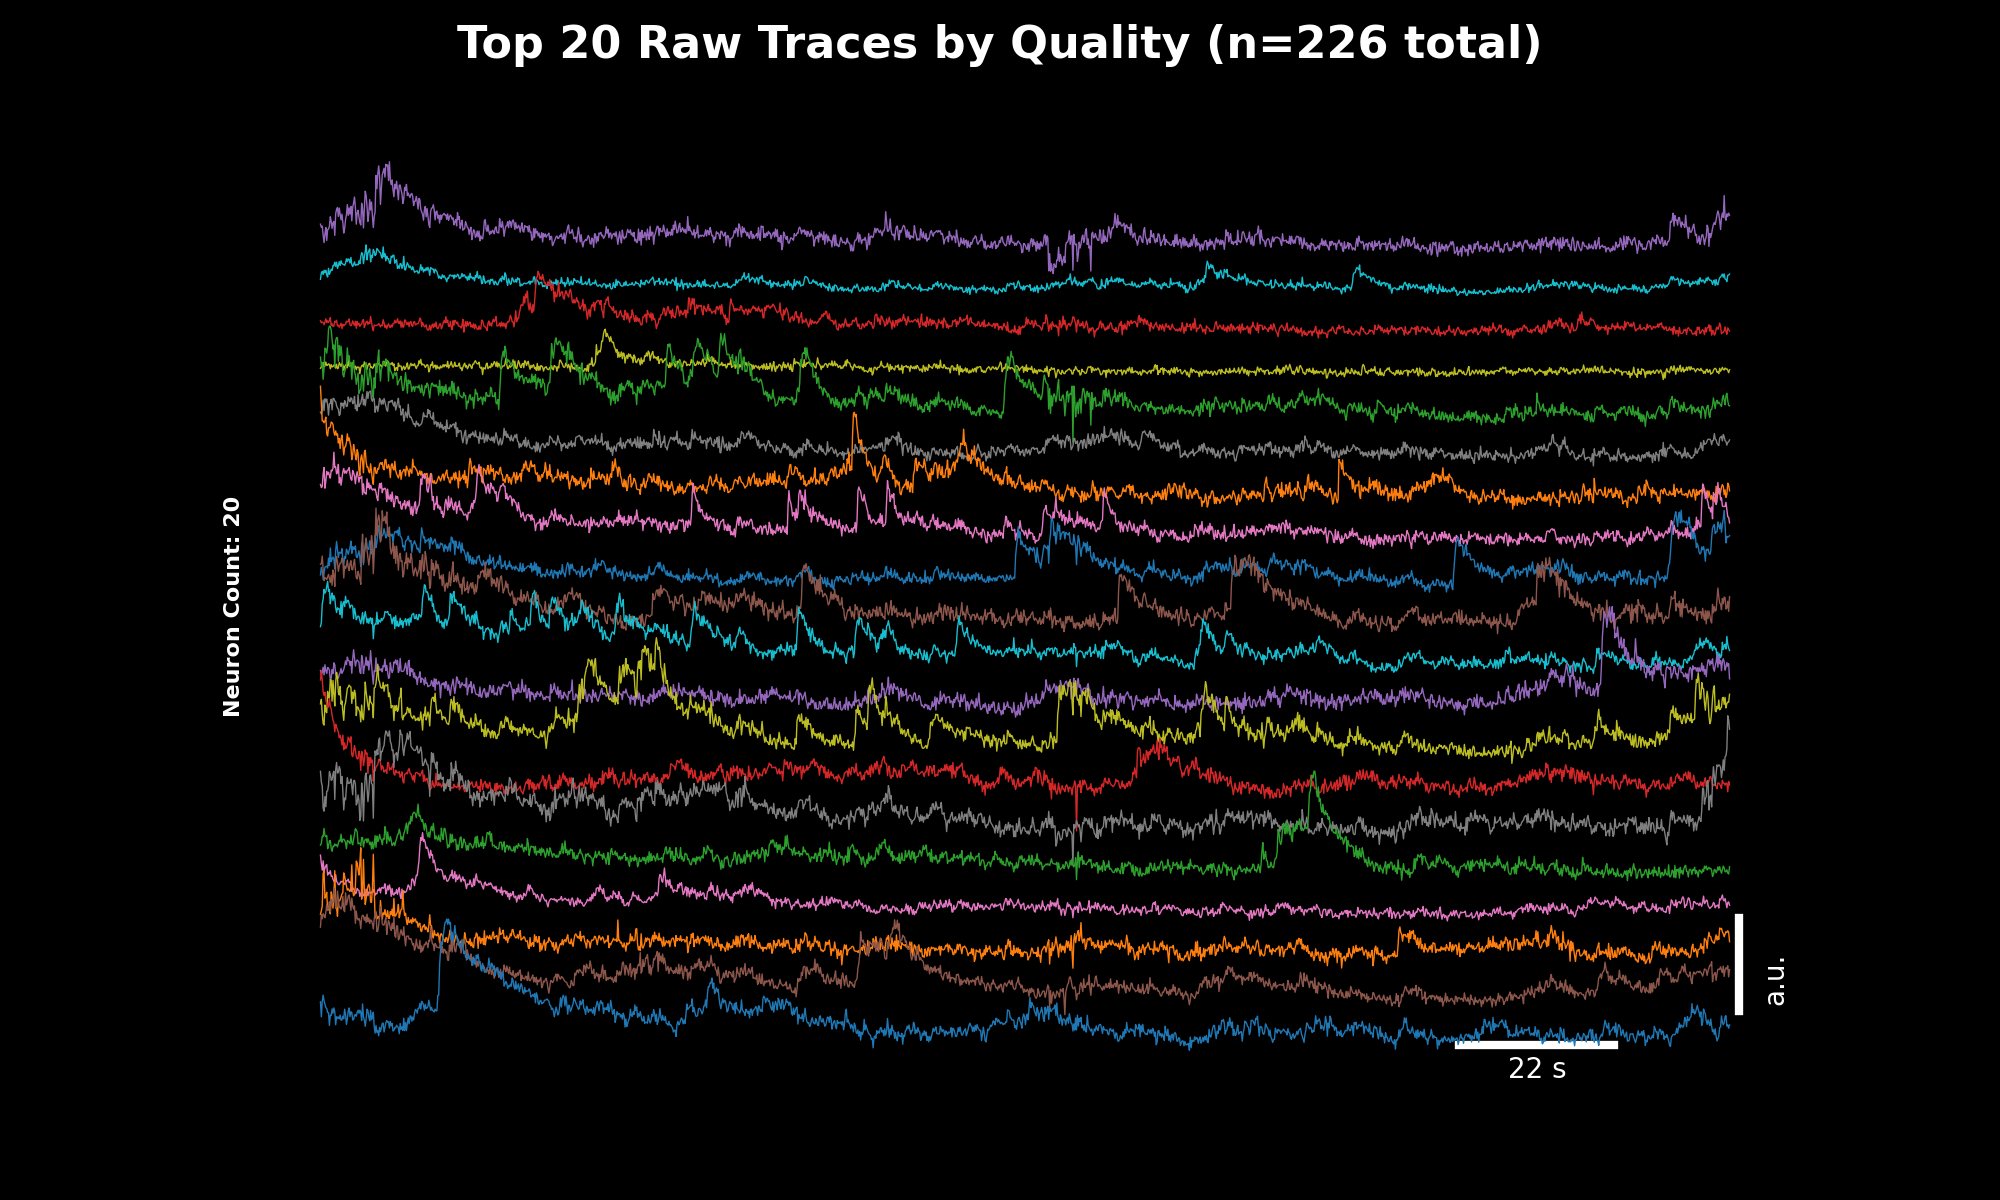Screen dimensions: 2000x1200
Task: Click the lower purple trace's peak near right
Action: click(1608, 612)
